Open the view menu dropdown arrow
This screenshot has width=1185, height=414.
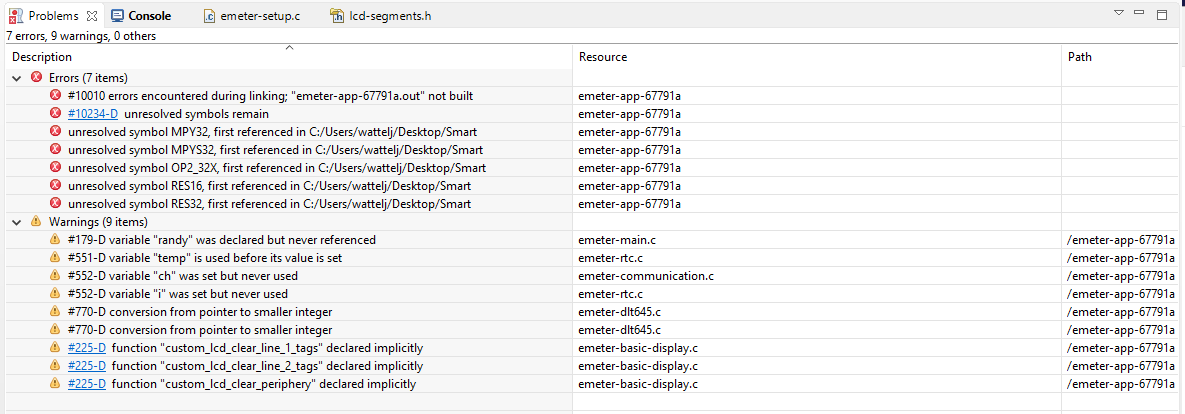(1119, 13)
